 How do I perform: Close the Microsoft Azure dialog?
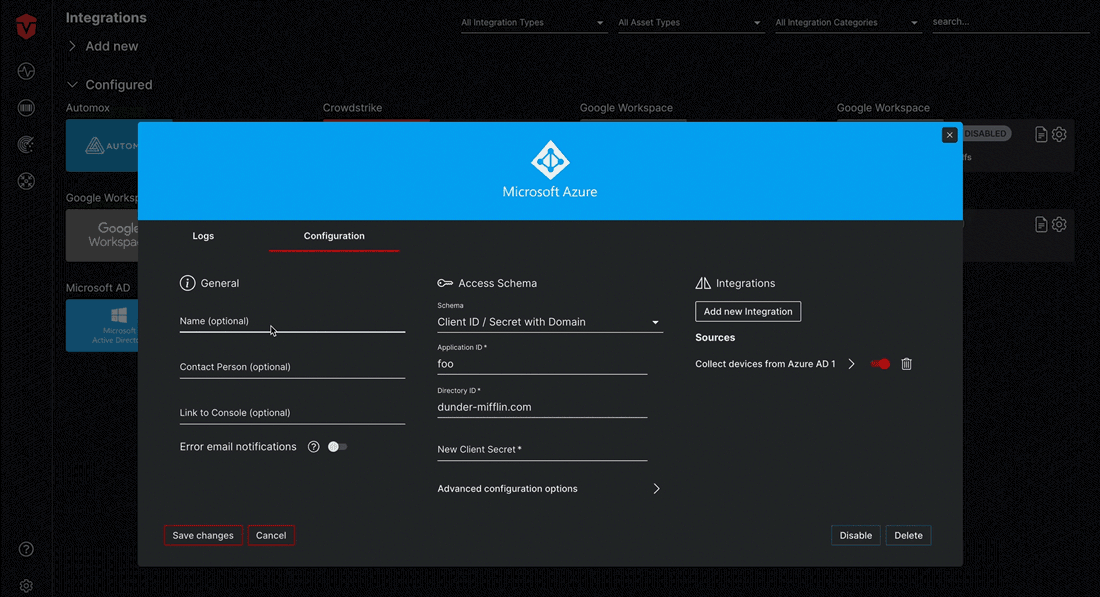[x=949, y=135]
